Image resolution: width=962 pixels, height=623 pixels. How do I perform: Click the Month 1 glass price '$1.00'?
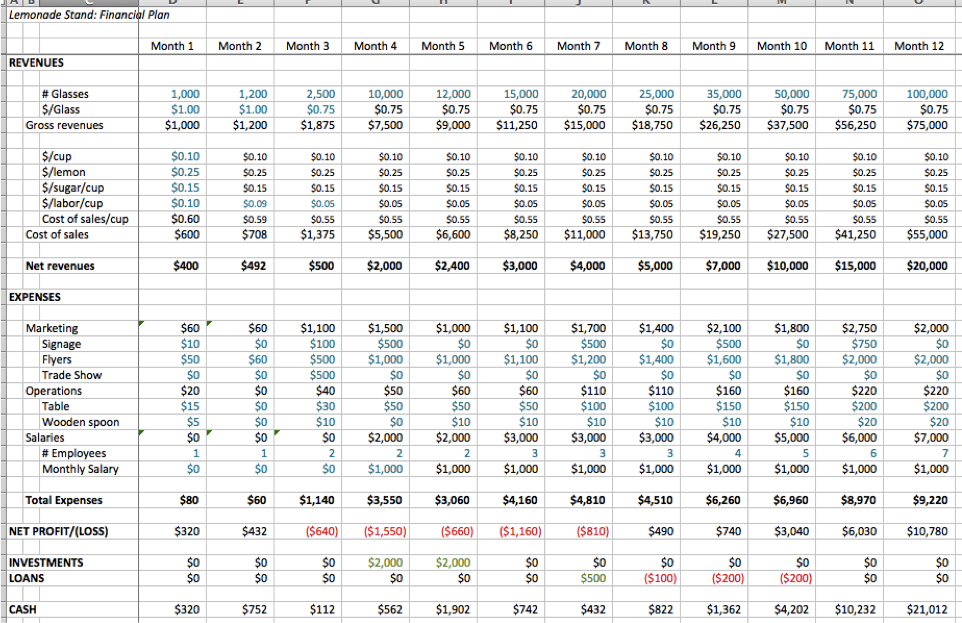(185, 109)
